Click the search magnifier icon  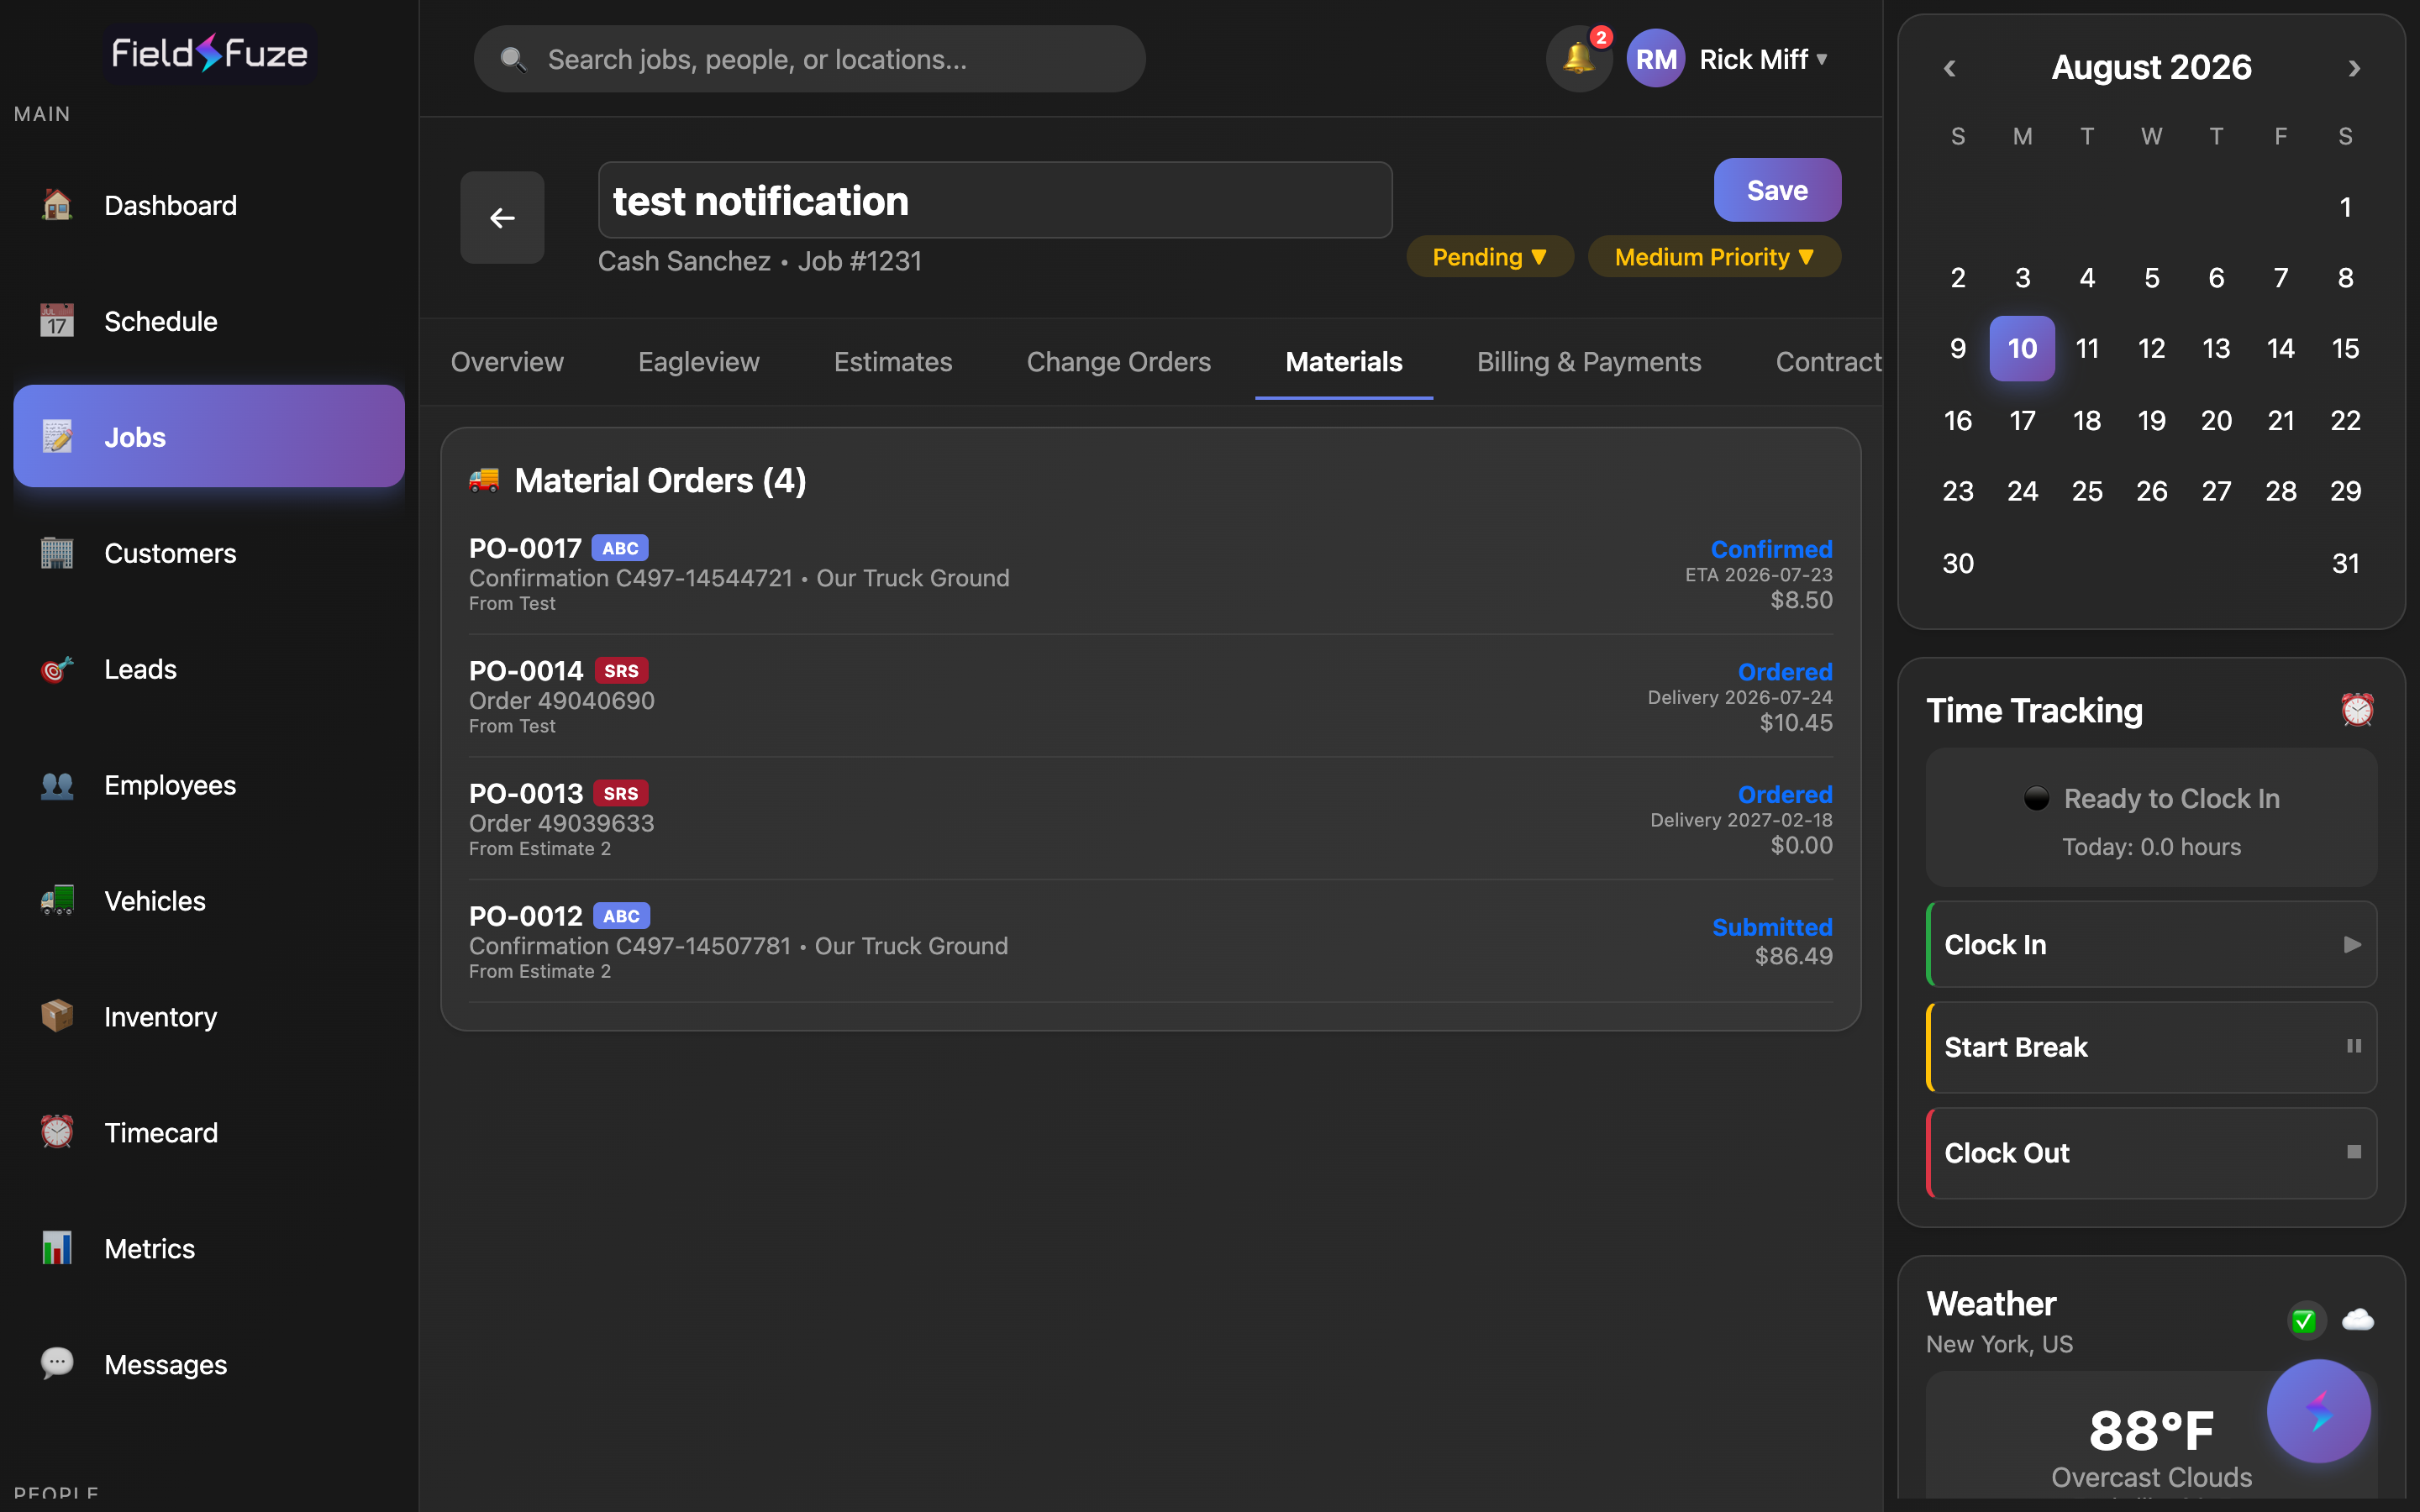[x=513, y=60]
